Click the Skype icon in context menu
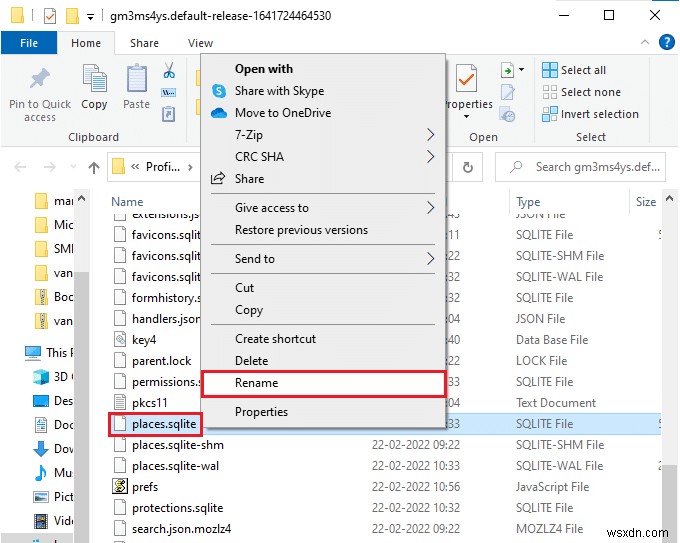The image size is (680, 543). 219,91
